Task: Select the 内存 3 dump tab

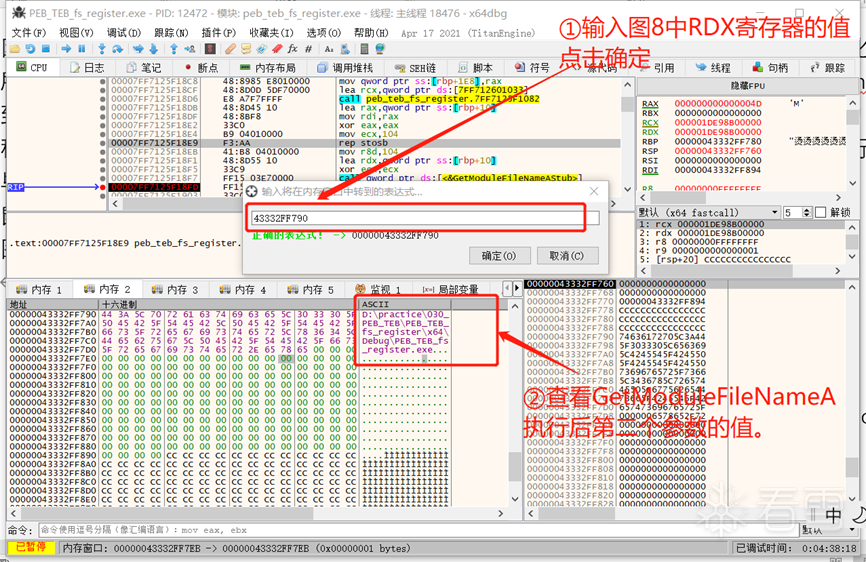Action: coord(175,289)
